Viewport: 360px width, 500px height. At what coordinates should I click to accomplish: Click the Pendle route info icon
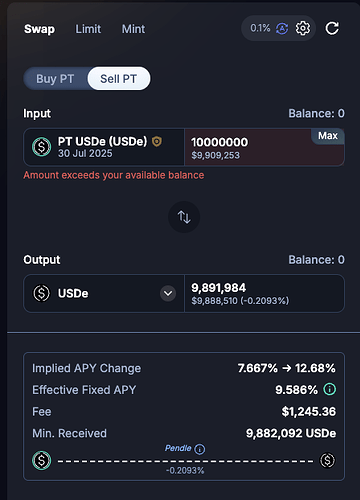point(200,449)
